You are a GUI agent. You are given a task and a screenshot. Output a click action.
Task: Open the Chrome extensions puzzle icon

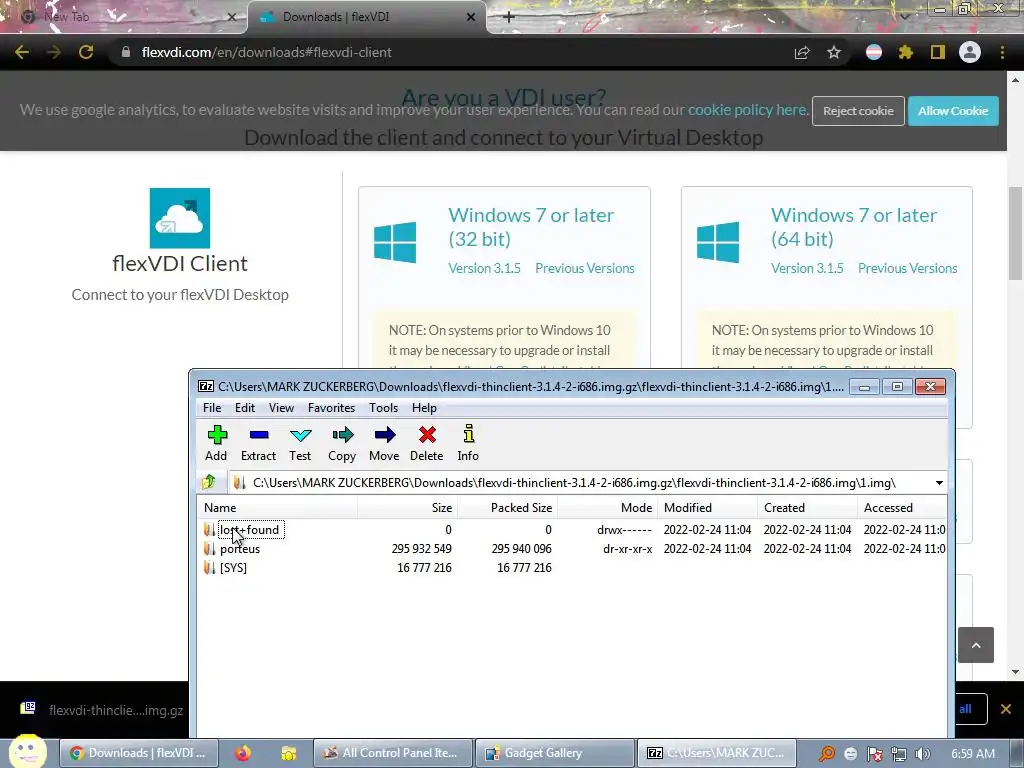coord(906,52)
